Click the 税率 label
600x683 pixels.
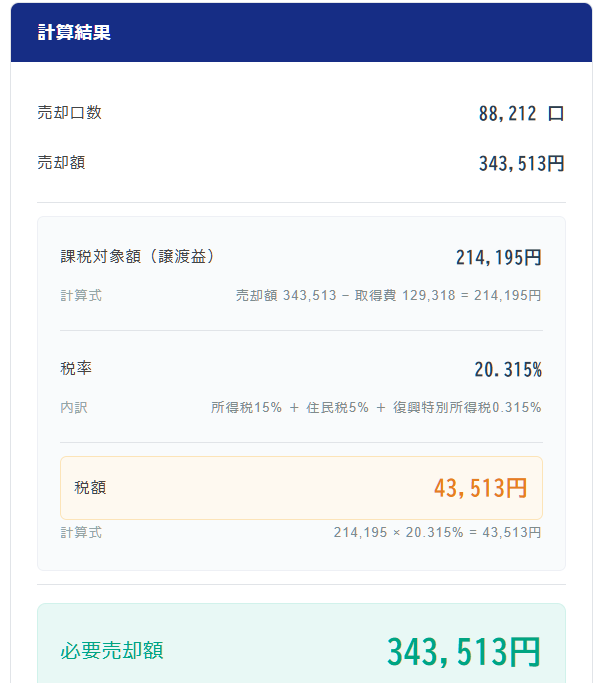pyautogui.click(x=76, y=369)
